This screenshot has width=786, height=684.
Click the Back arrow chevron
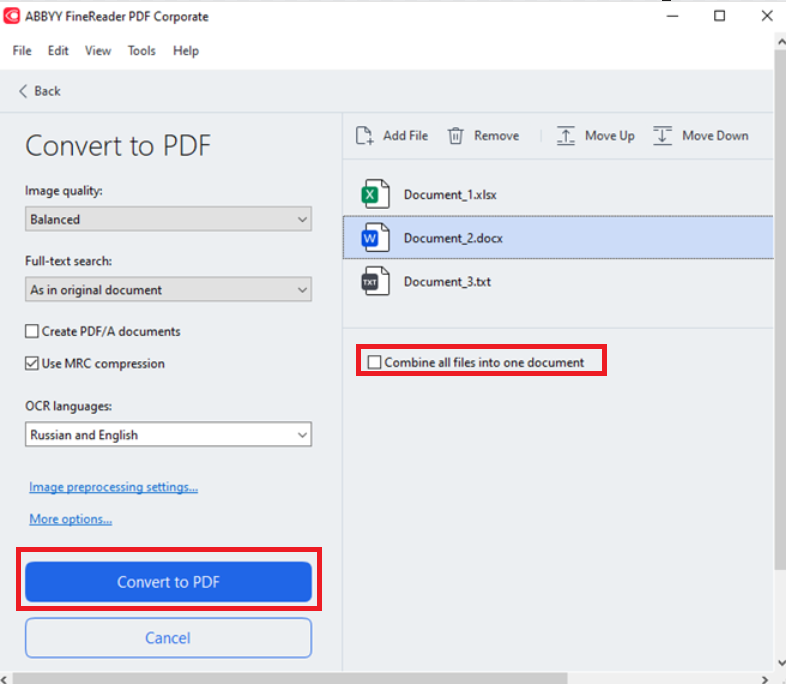click(23, 91)
